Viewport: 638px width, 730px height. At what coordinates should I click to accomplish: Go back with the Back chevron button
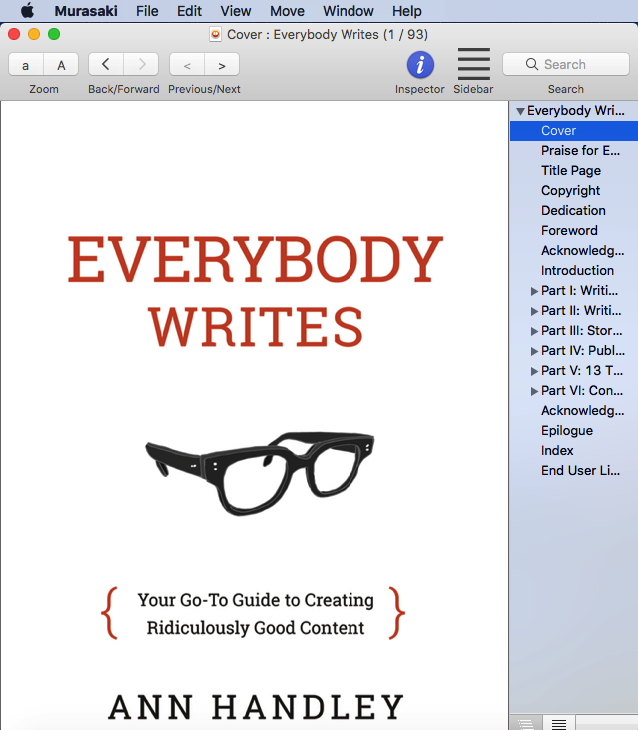[x=106, y=64]
